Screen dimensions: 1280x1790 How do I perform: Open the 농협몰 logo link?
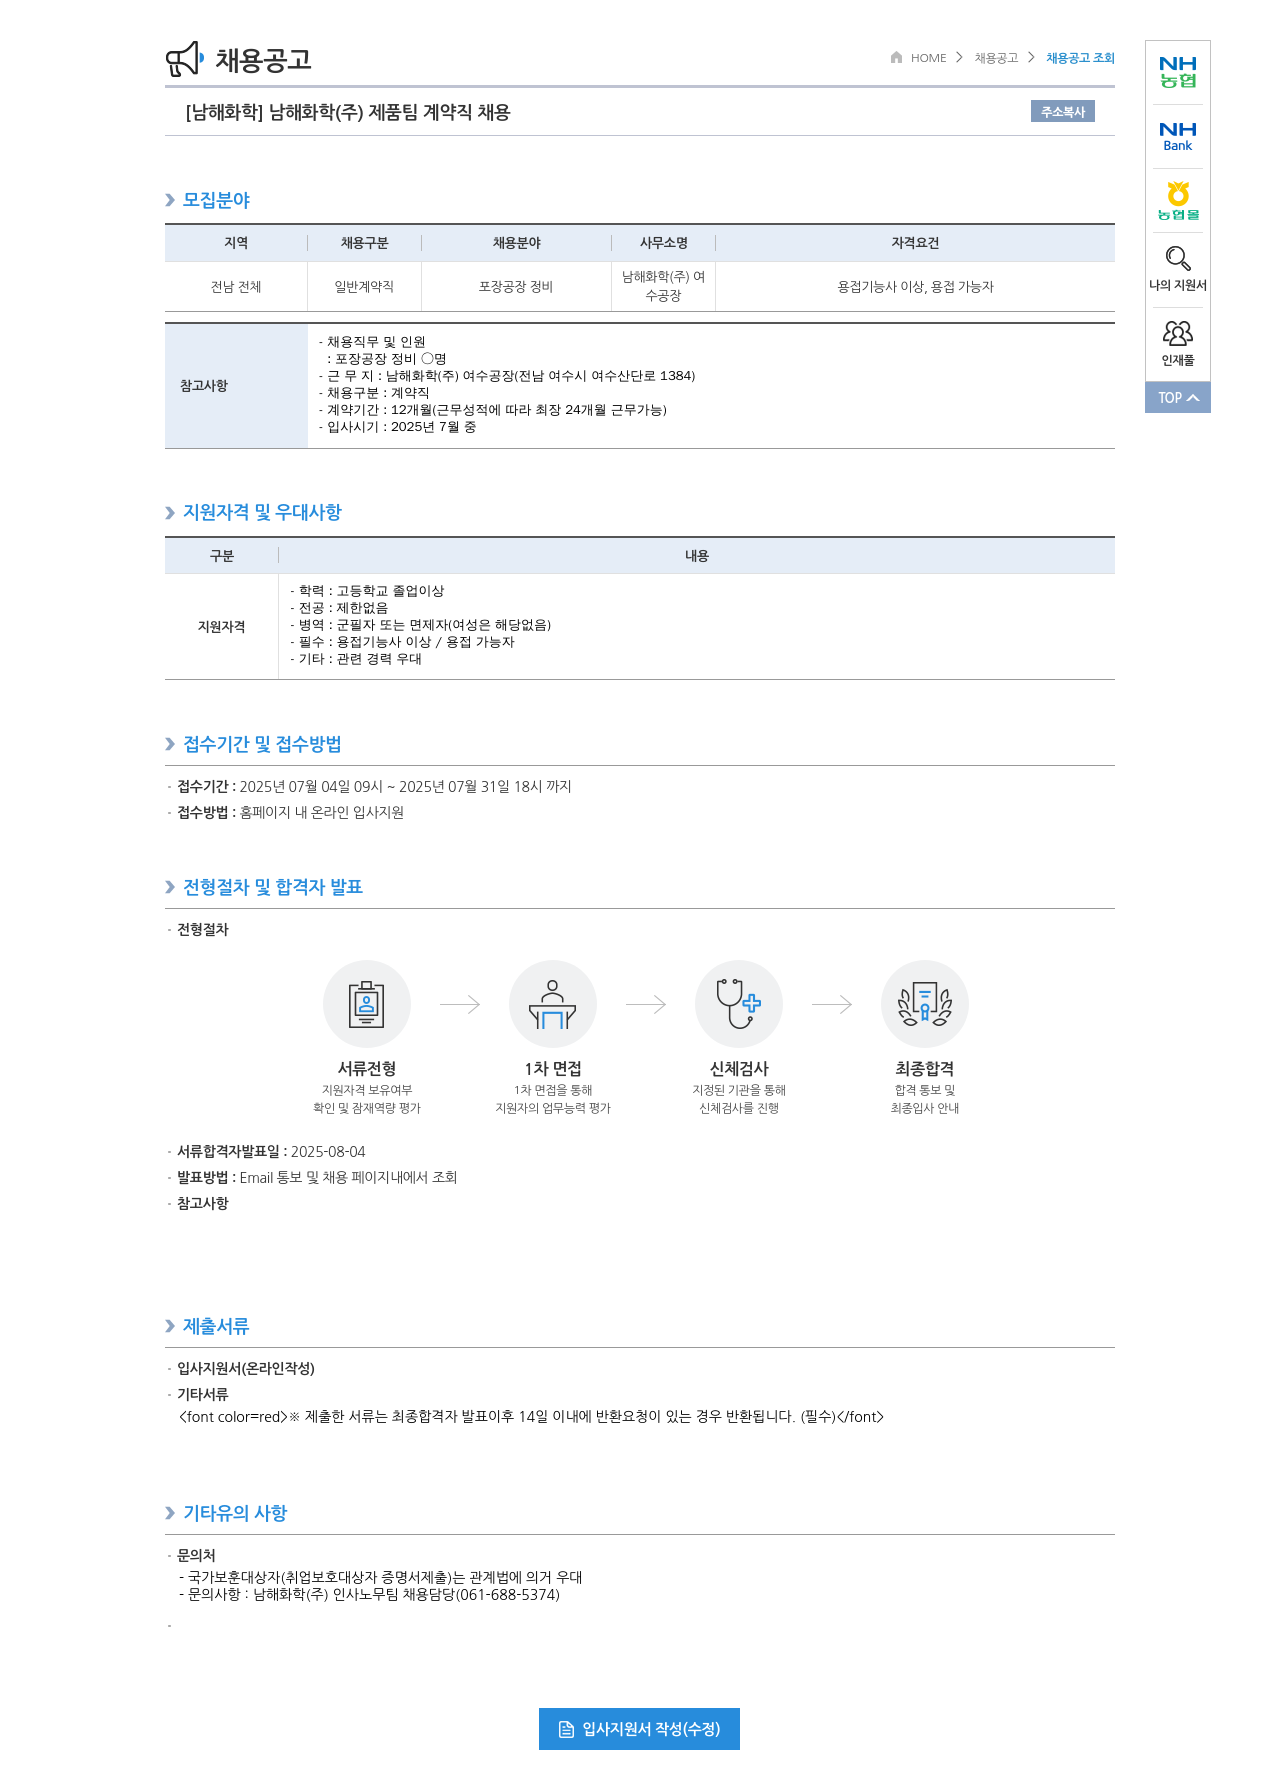(x=1178, y=201)
